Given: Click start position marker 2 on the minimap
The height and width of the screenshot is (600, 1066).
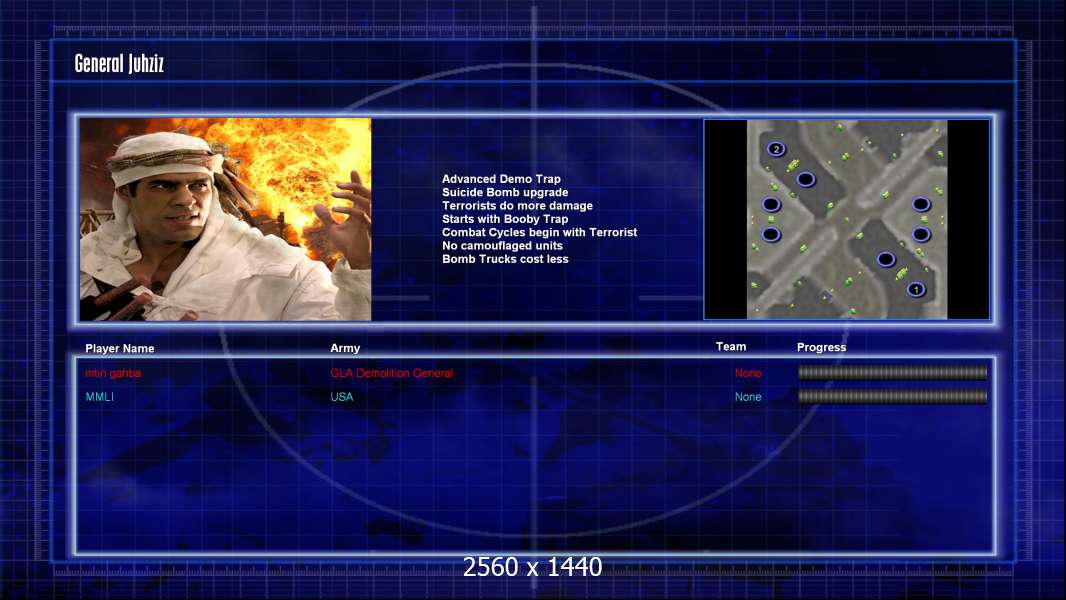Looking at the screenshot, I should [x=776, y=149].
